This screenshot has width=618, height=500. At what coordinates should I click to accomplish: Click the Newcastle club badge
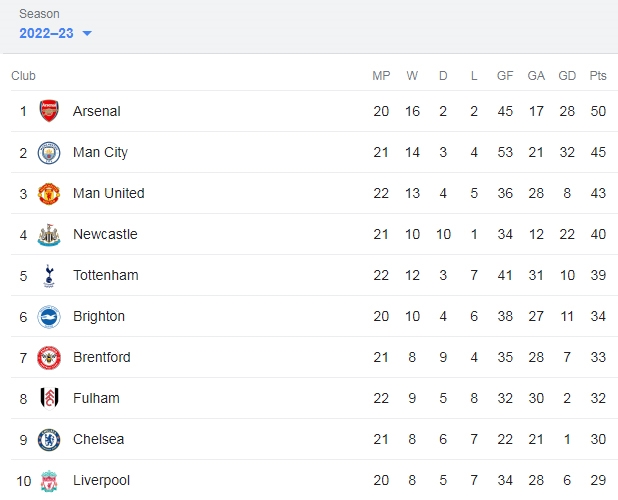click(49, 235)
